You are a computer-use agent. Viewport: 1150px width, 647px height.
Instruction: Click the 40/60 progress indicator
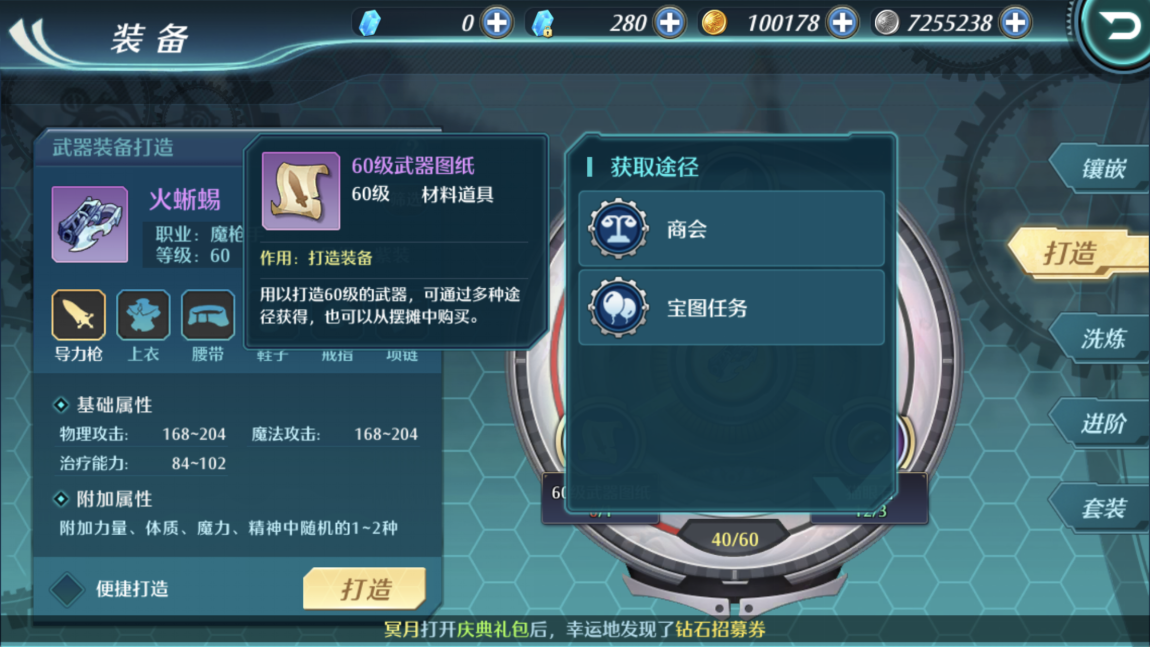735,540
